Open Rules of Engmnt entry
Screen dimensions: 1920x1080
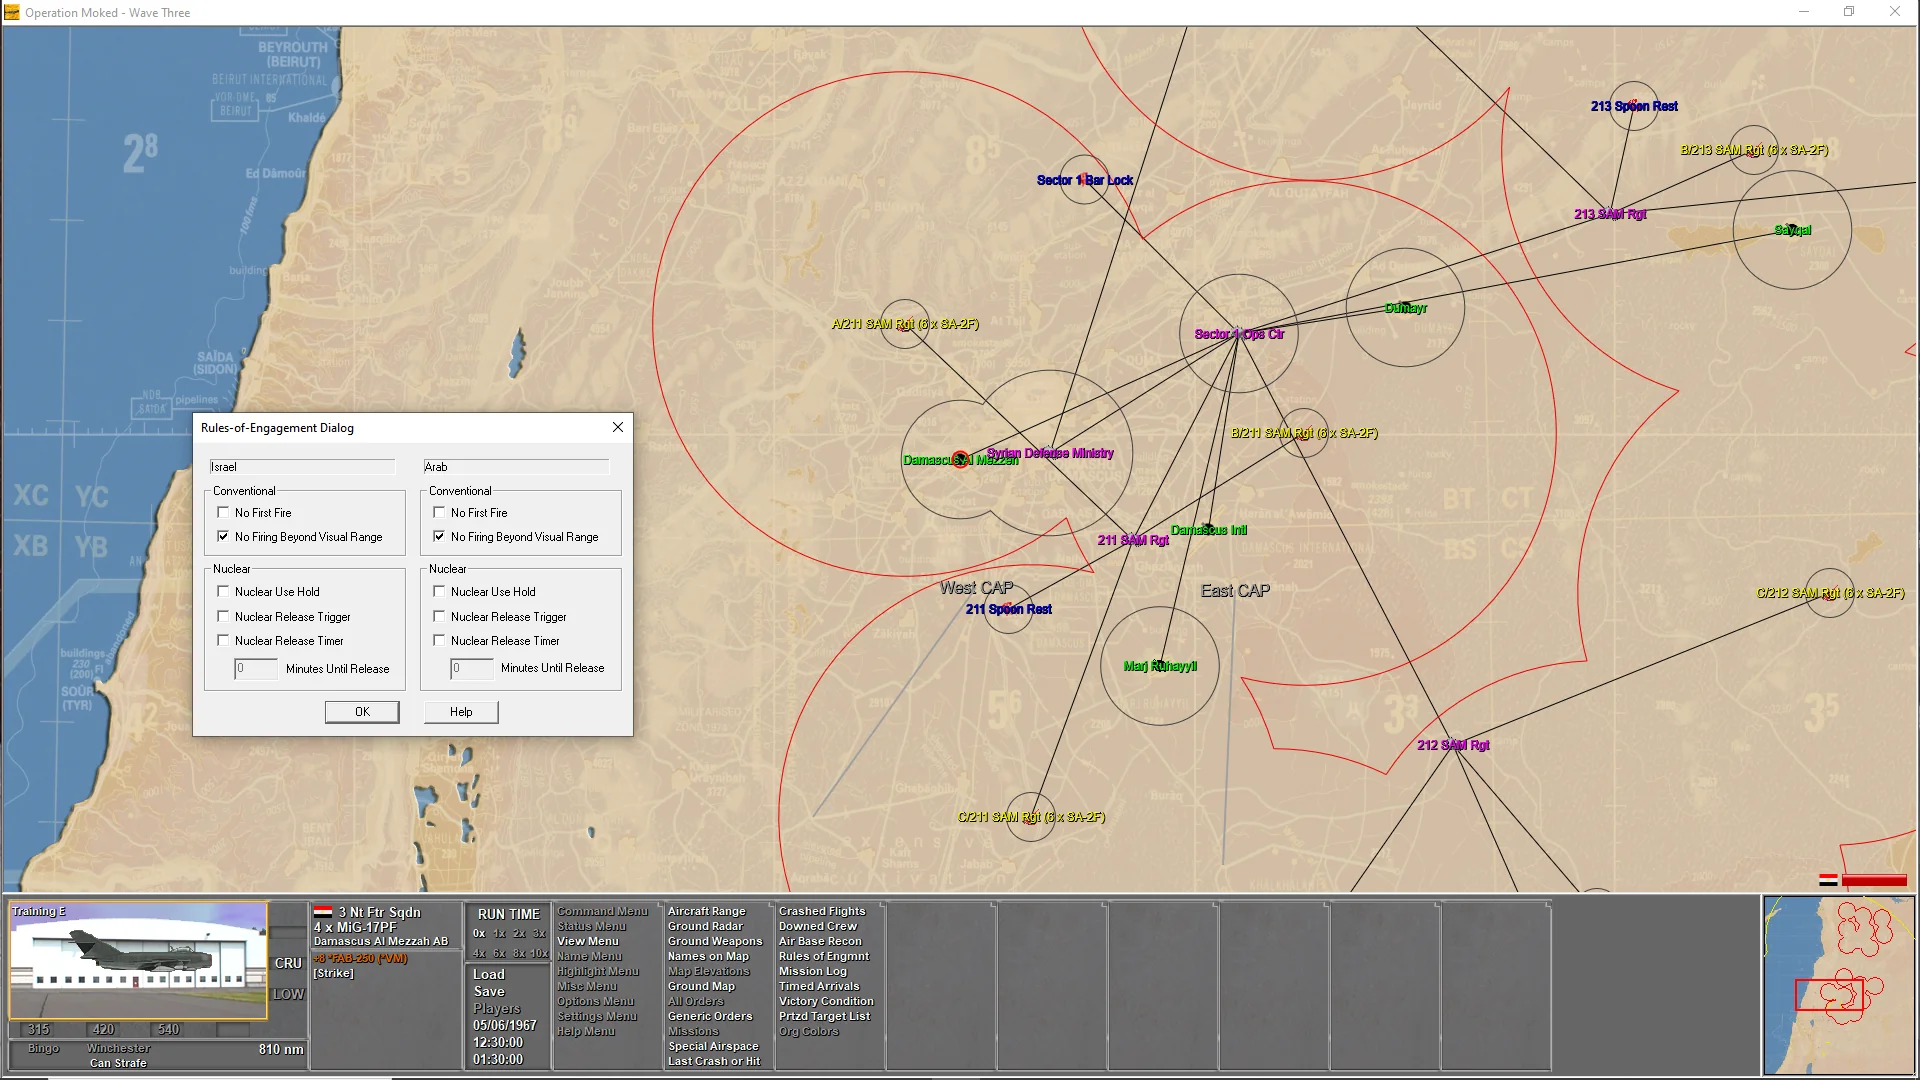[x=824, y=956]
